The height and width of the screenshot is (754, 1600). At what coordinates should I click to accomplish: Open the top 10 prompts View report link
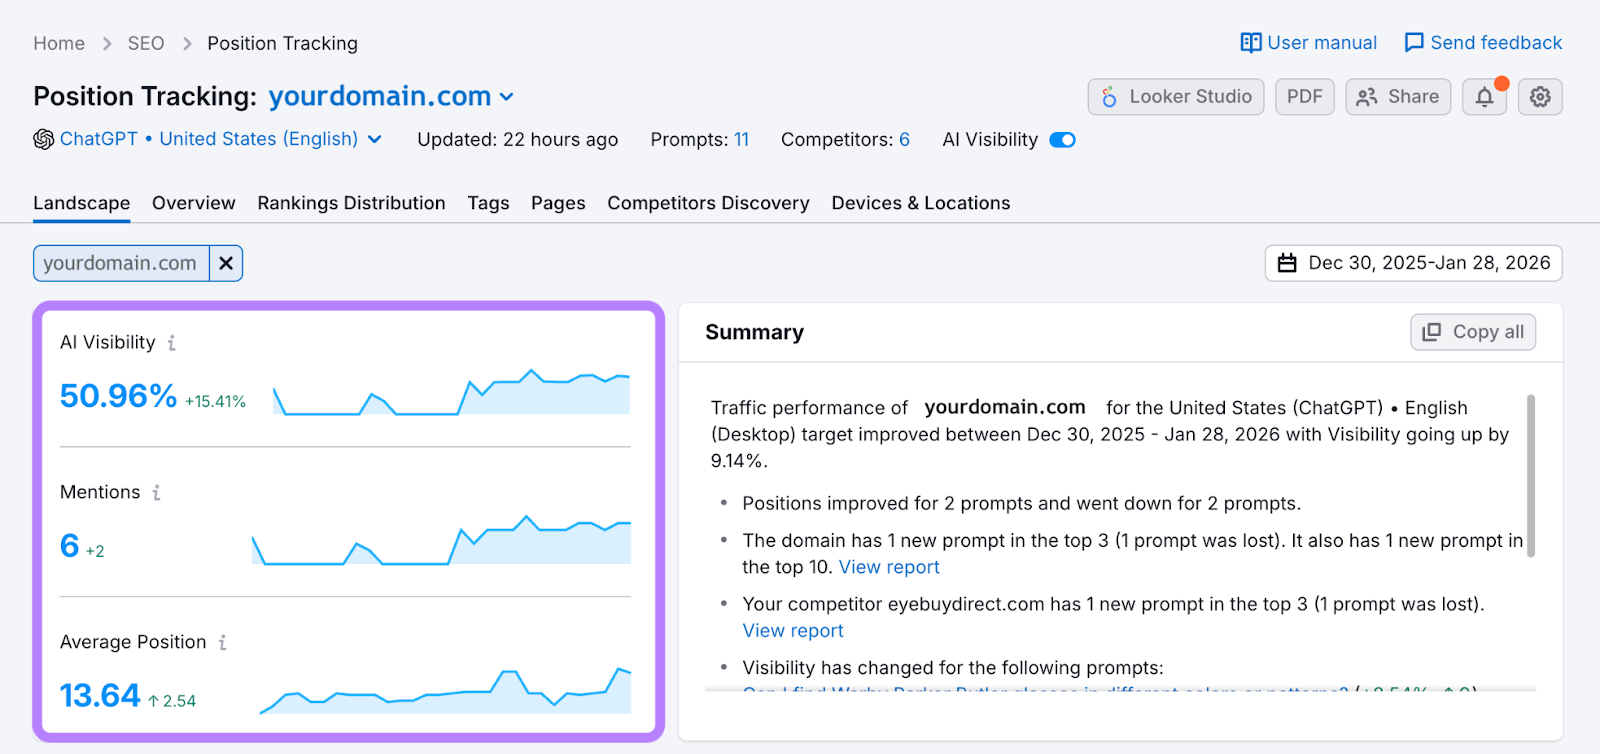[x=889, y=567]
